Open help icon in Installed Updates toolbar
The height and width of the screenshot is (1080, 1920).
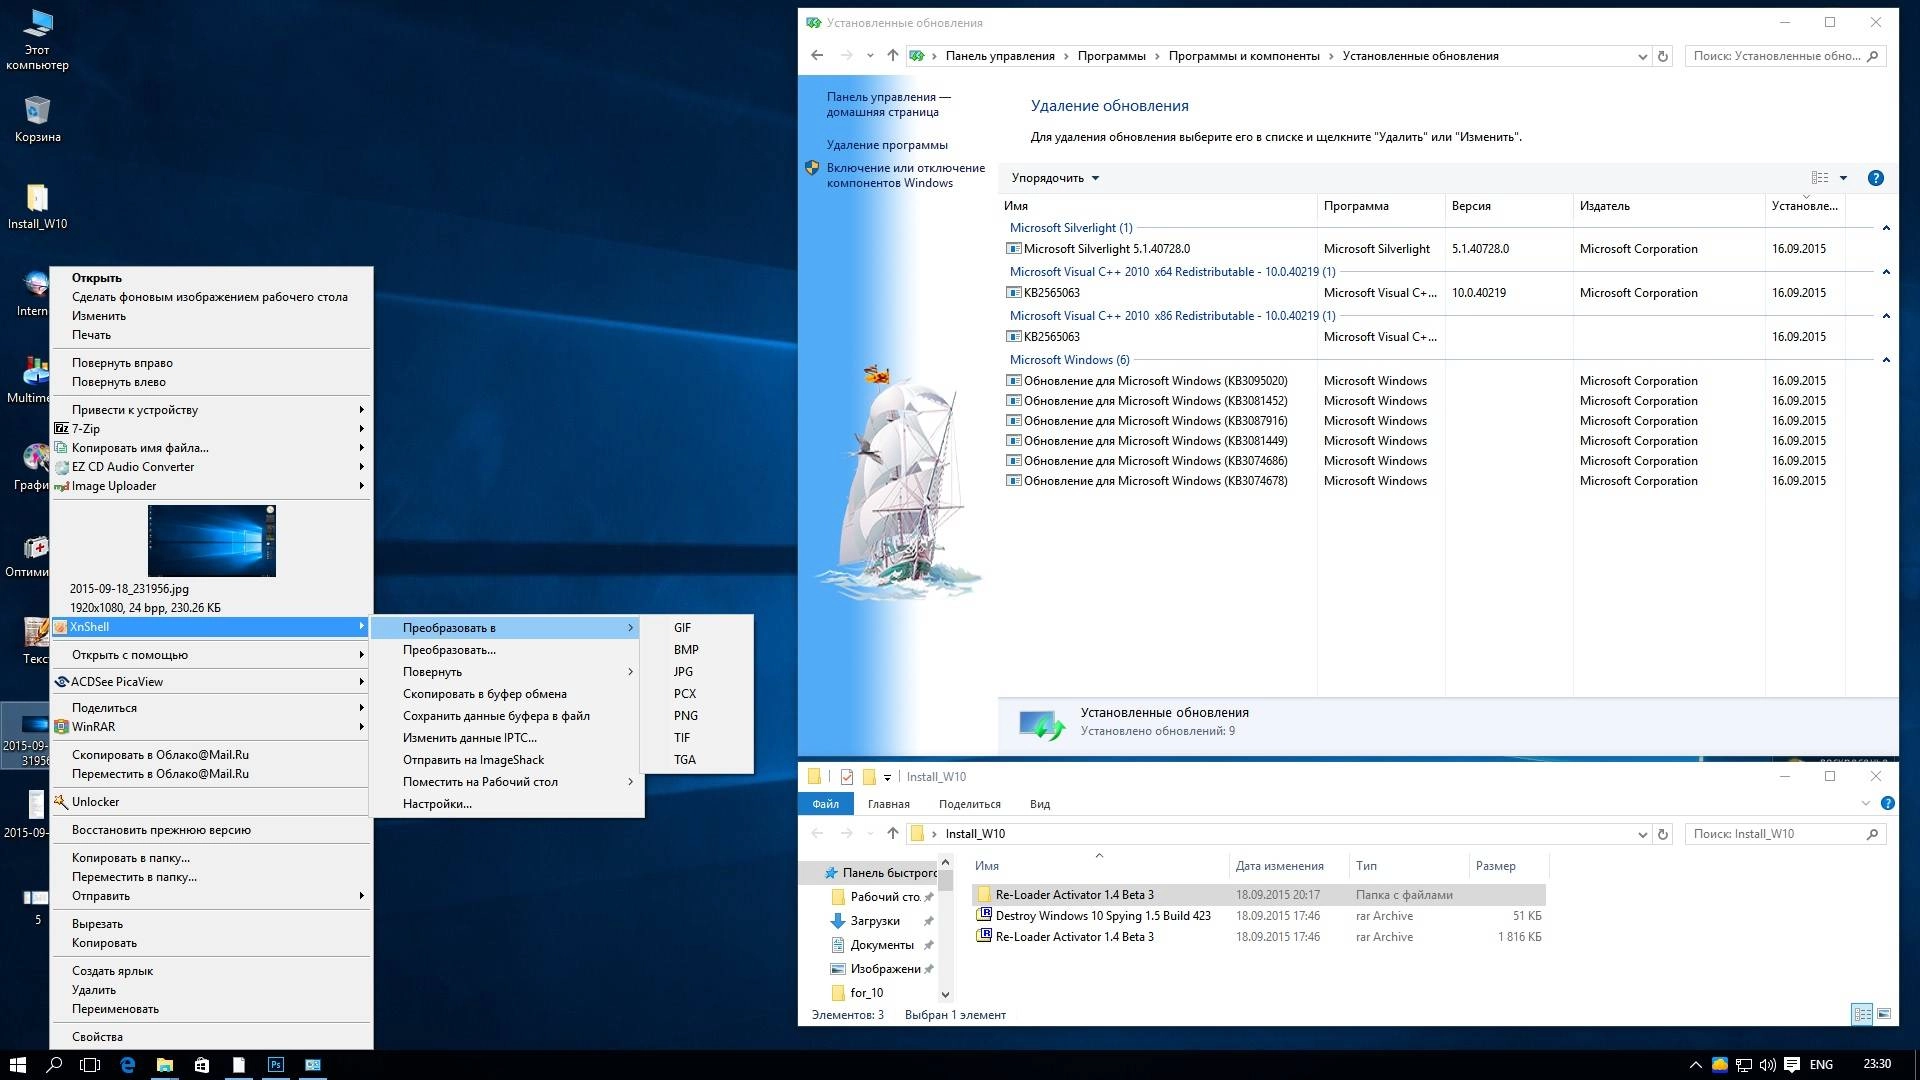tap(1876, 178)
